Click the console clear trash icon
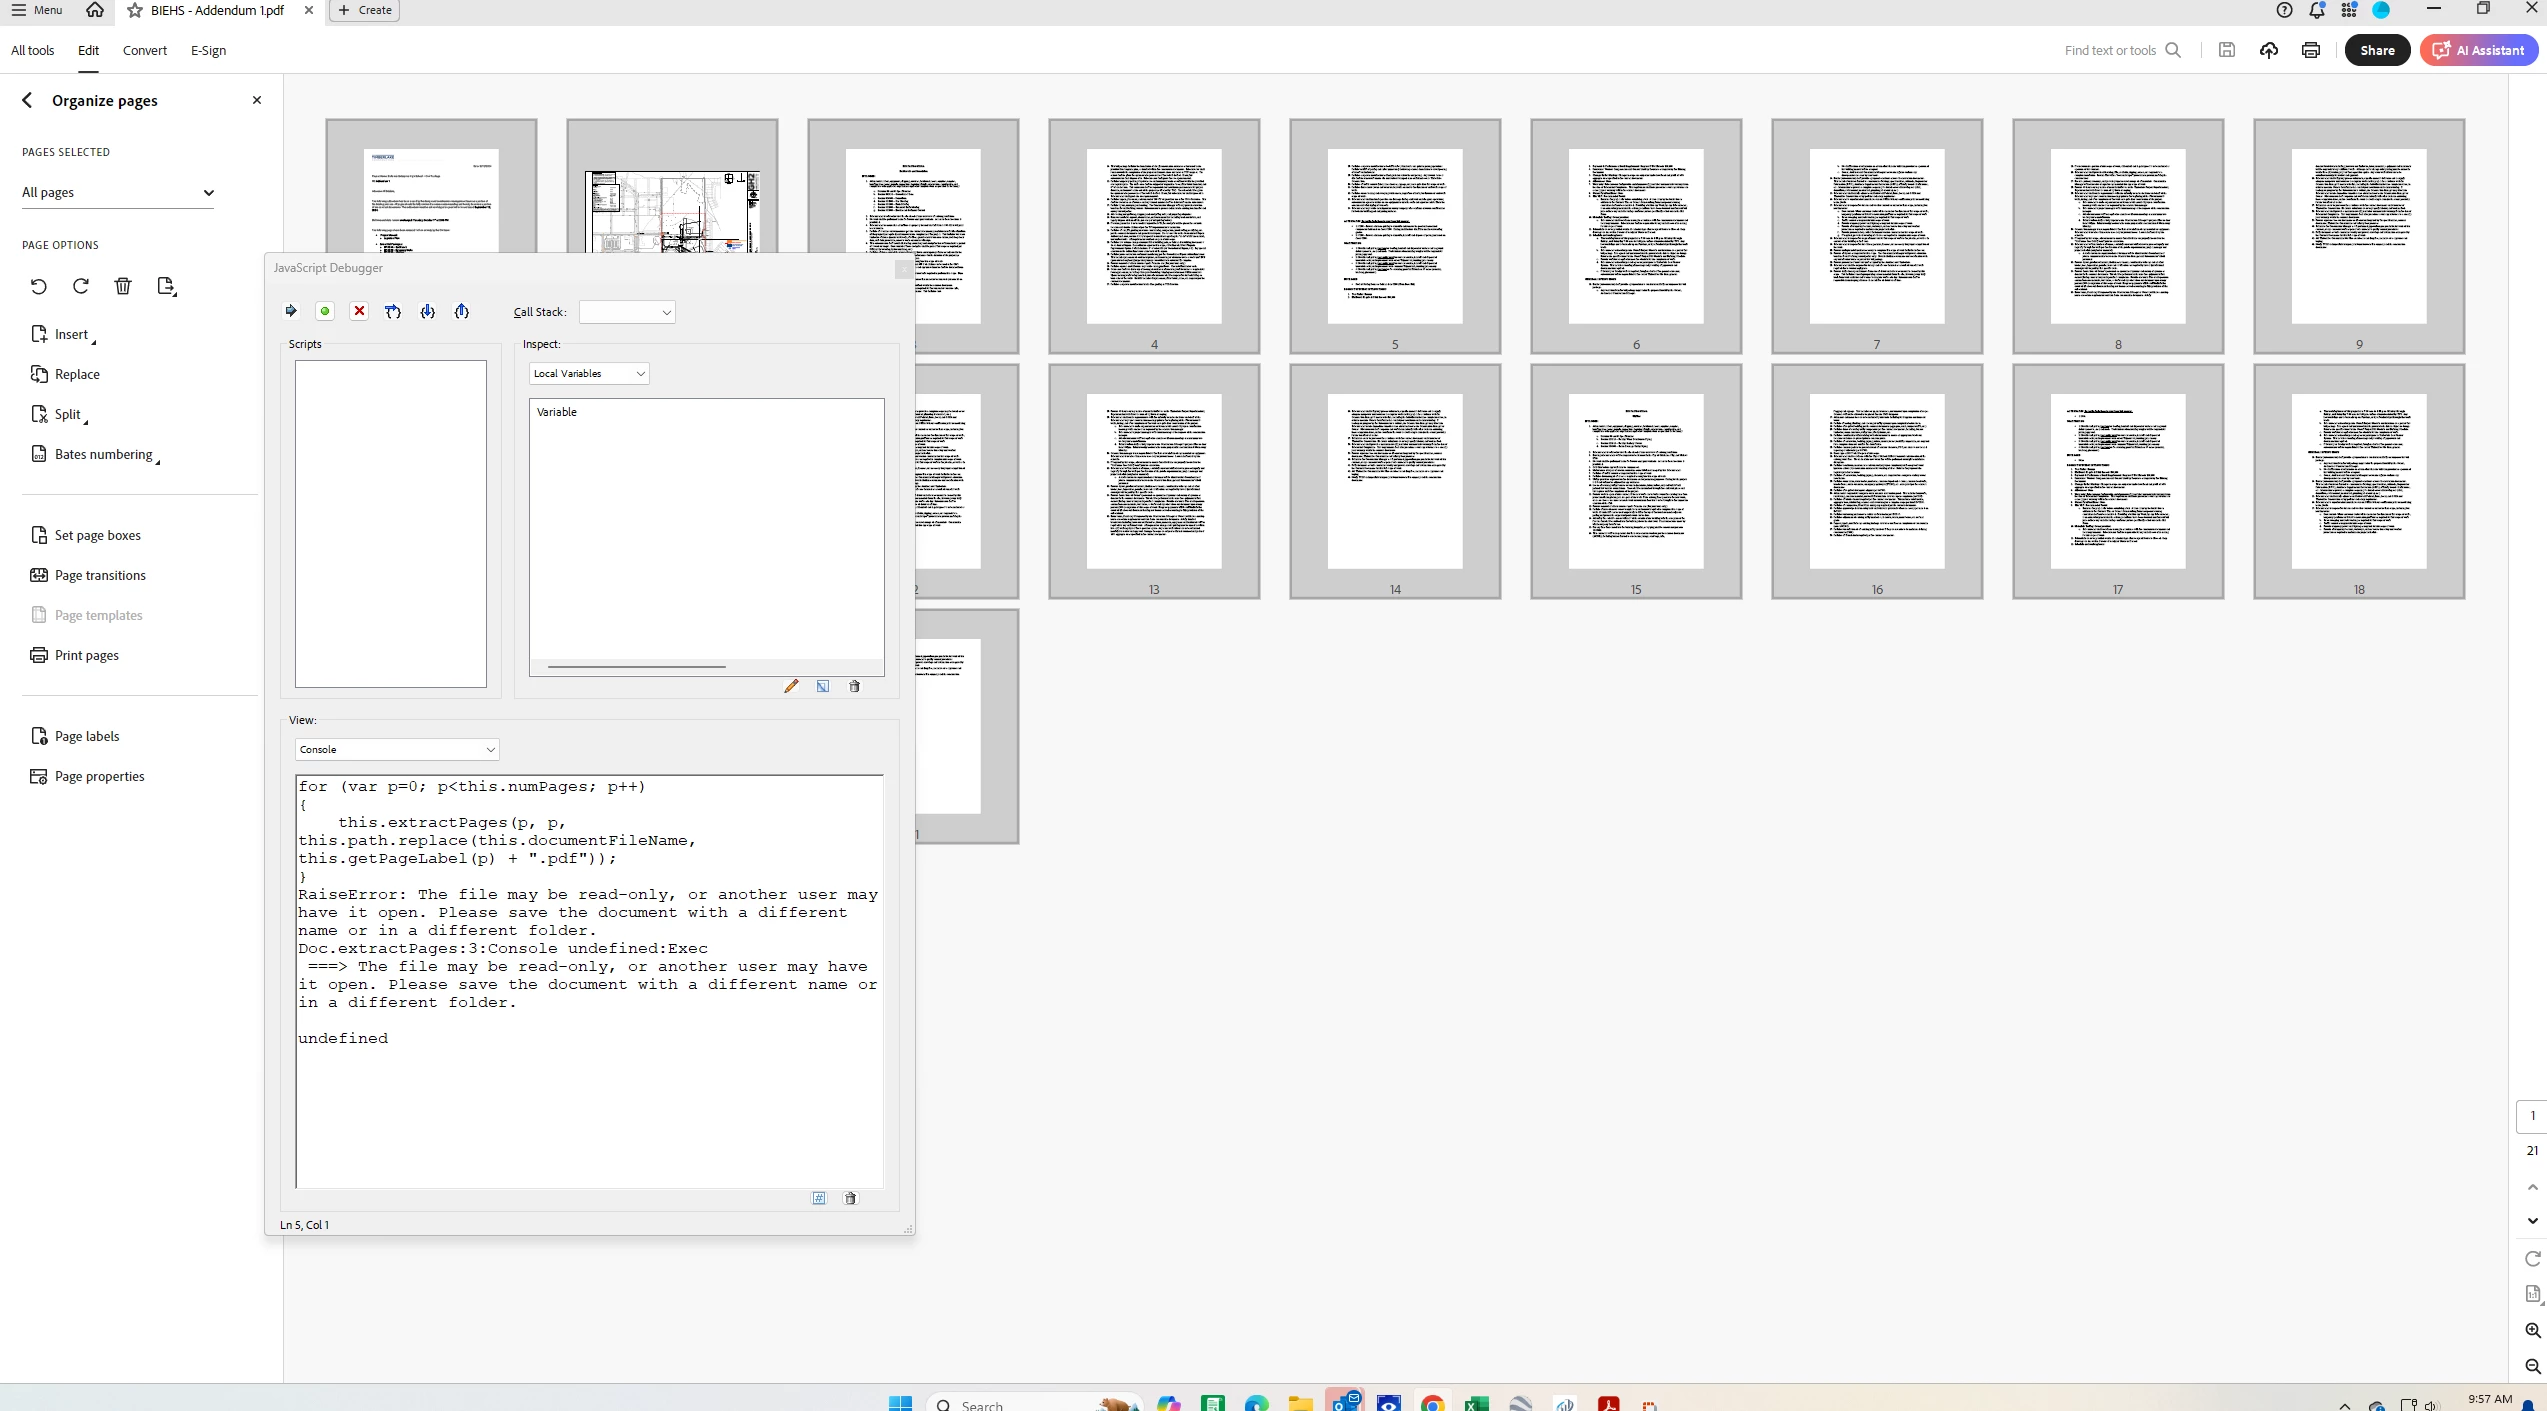This screenshot has height=1411, width=2547. pyautogui.click(x=850, y=1198)
